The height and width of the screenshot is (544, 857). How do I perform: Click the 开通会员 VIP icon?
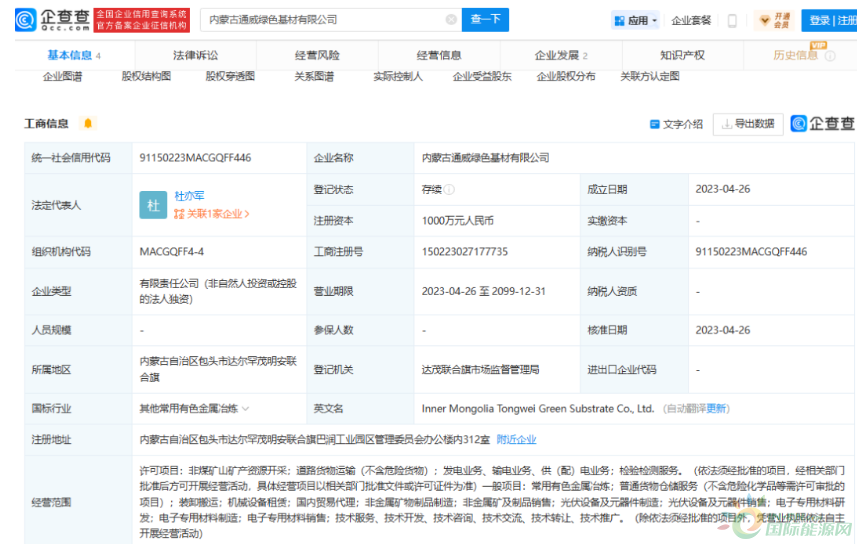[775, 21]
